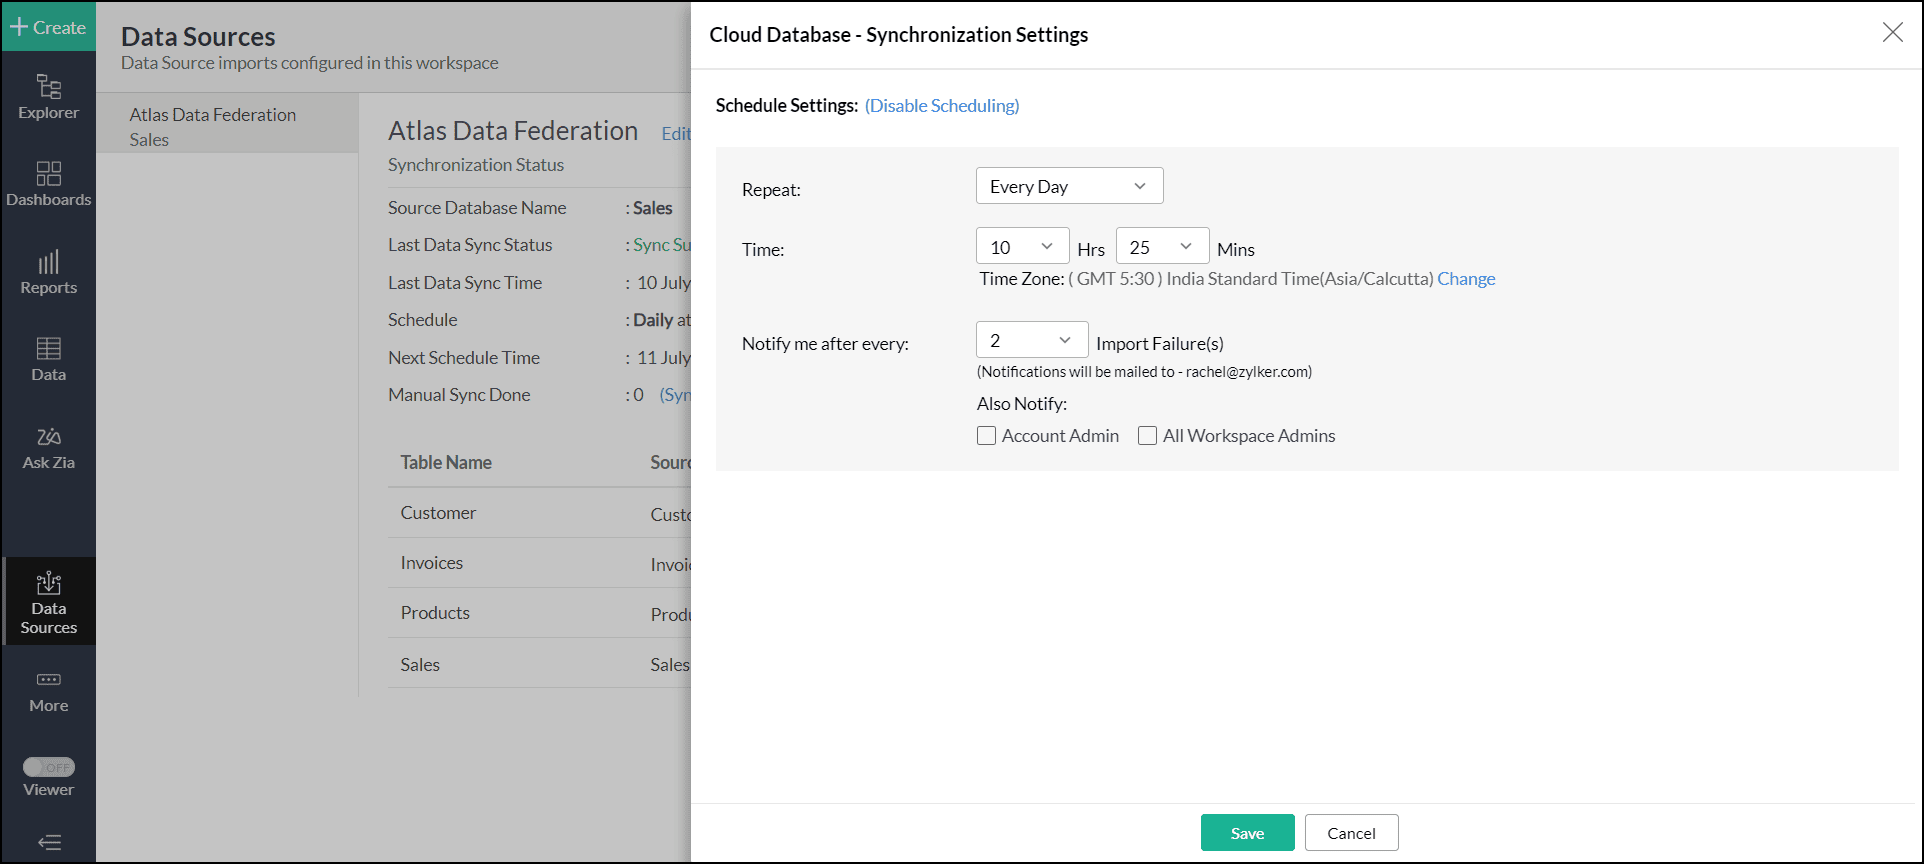
Task: Open the Data sidebar icon
Action: pos(48,359)
